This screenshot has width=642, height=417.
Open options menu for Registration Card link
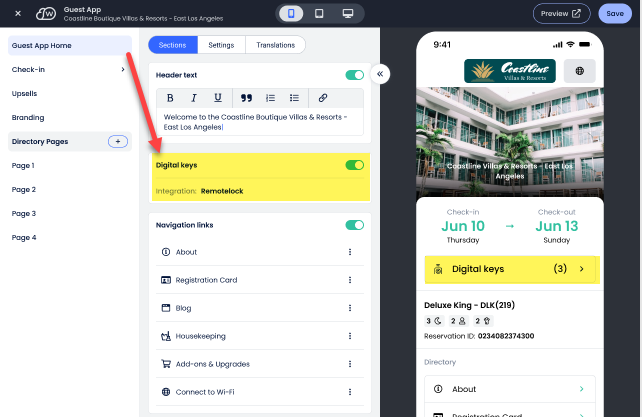350,280
